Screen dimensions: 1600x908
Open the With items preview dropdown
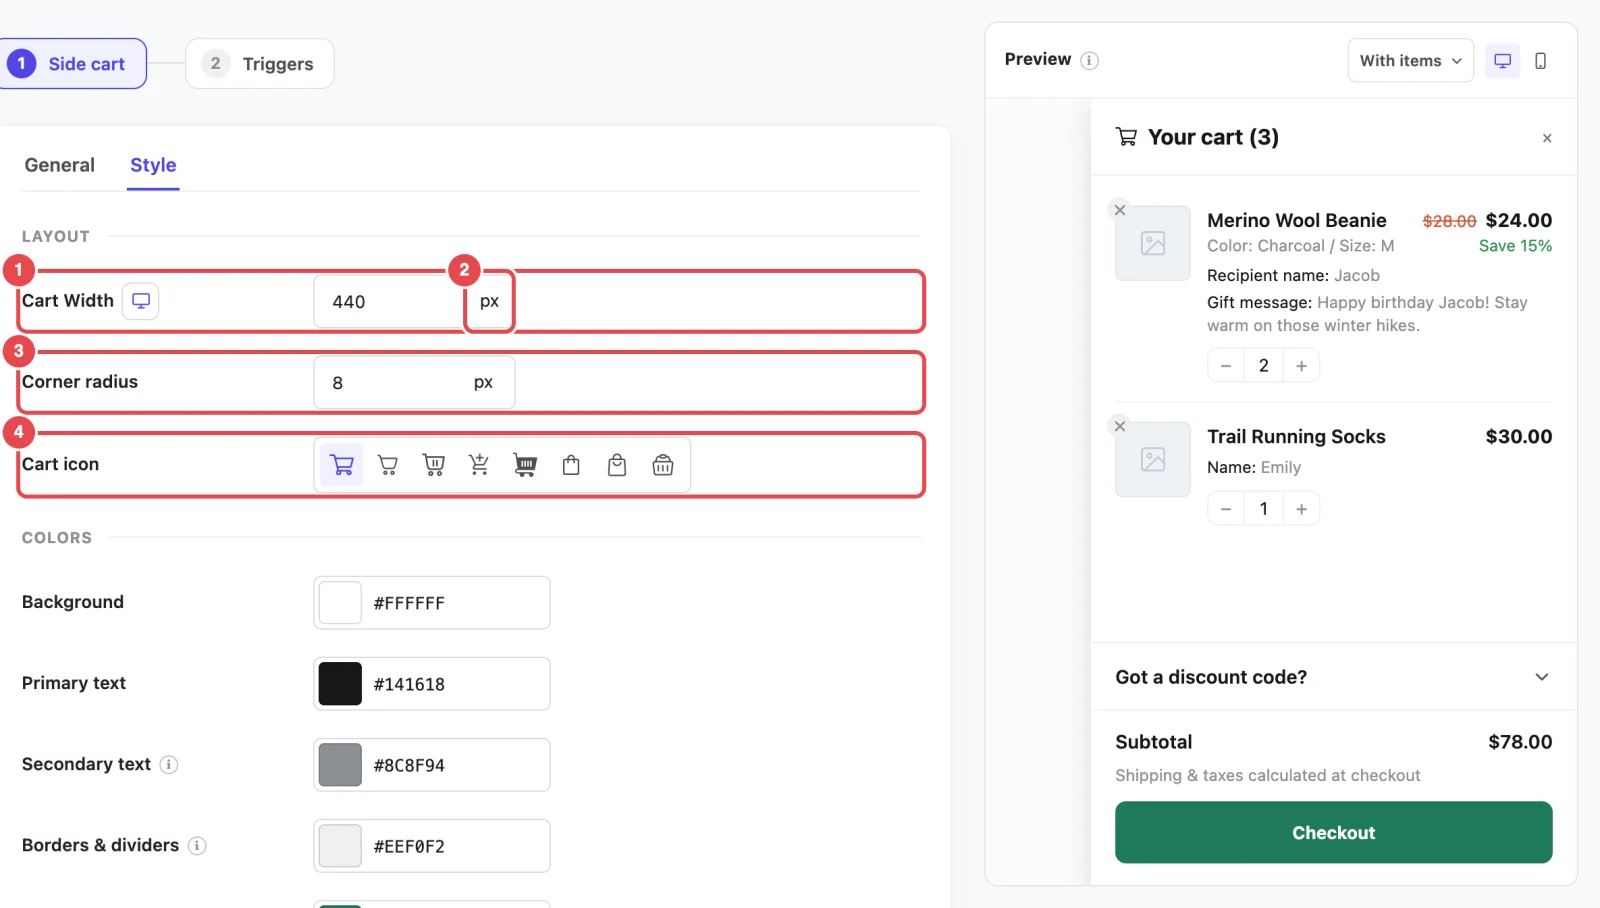point(1410,61)
